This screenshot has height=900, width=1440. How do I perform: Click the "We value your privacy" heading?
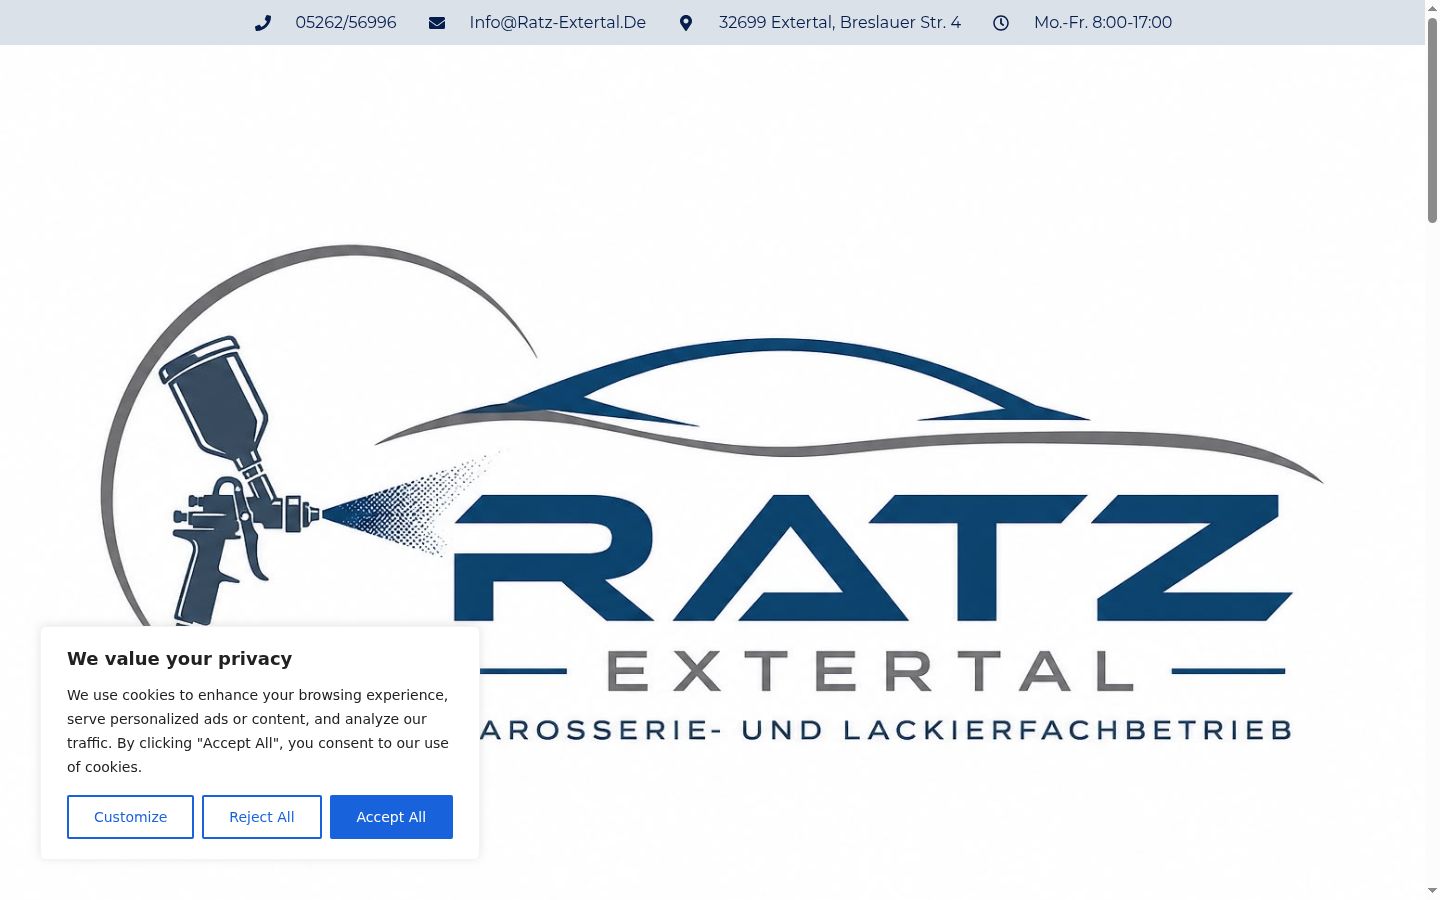(x=180, y=658)
